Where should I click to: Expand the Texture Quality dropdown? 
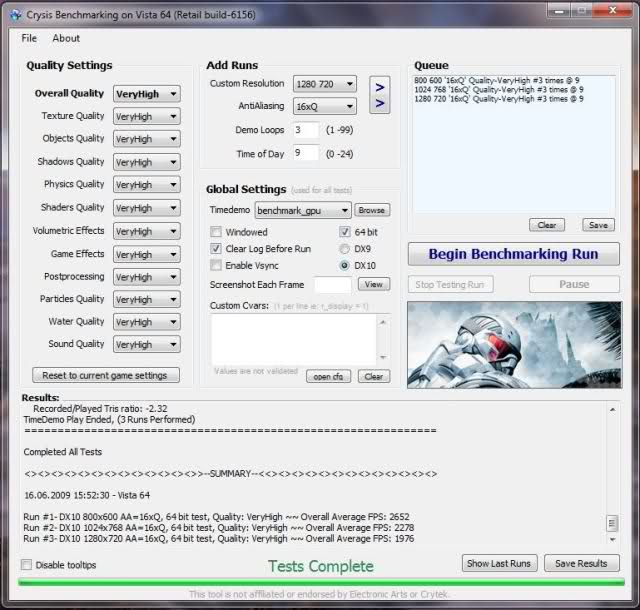coord(147,116)
